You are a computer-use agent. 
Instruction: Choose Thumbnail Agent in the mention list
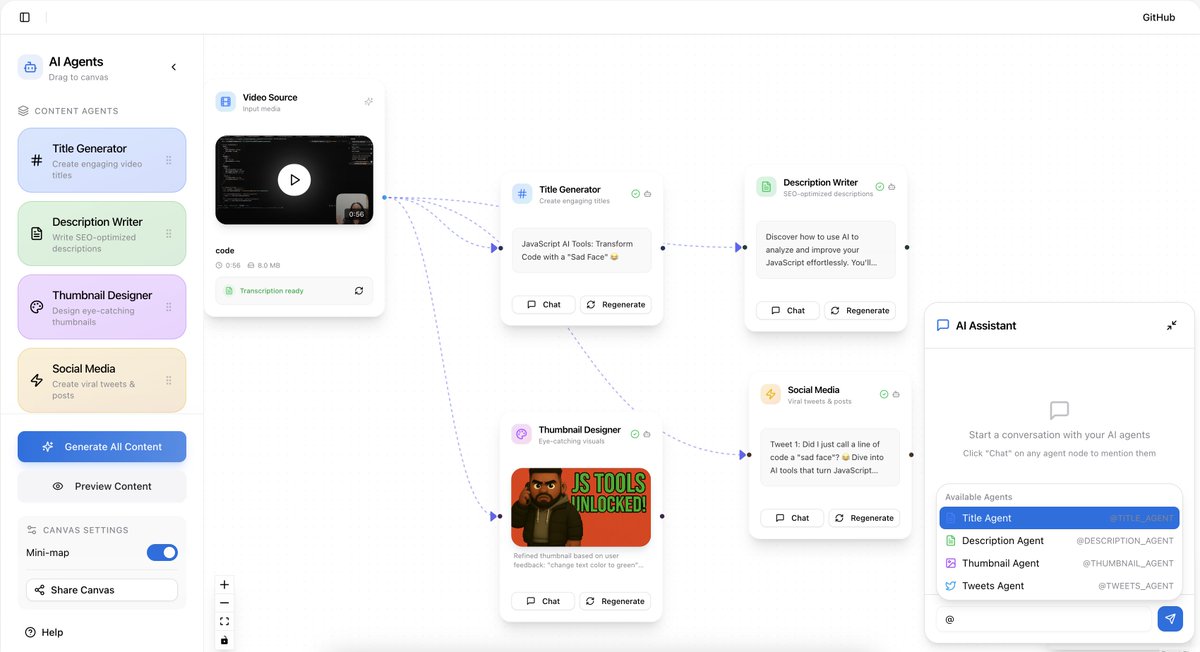coord(1058,563)
